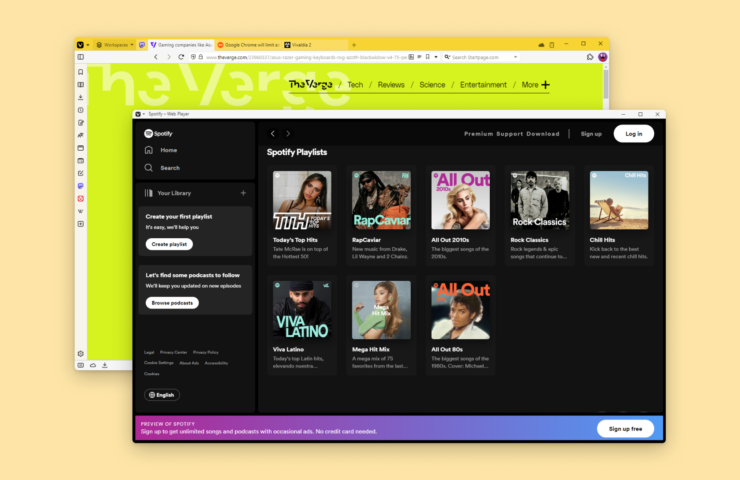Screen dimensions: 740x480
Task: Click the plus to create playlist or folder
Action: (243, 193)
